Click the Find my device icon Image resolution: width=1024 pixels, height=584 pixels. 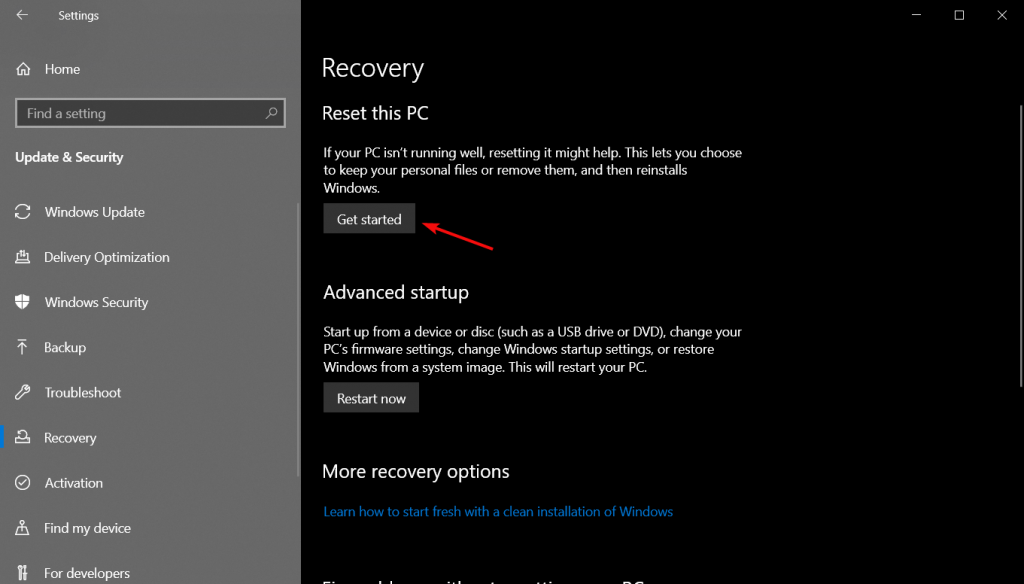22,528
